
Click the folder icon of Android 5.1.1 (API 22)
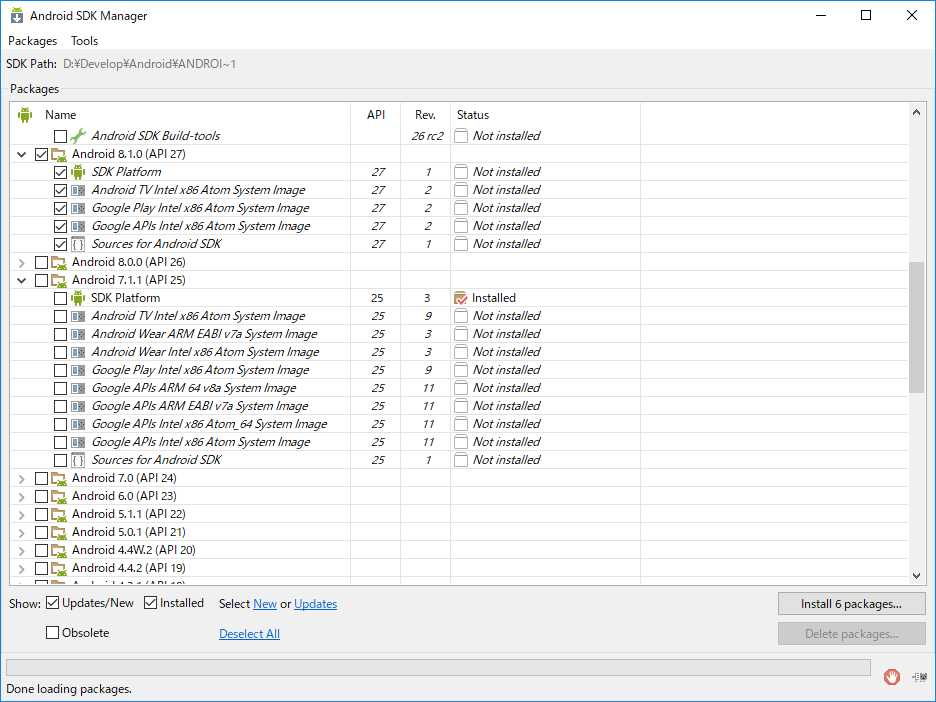[x=58, y=515]
